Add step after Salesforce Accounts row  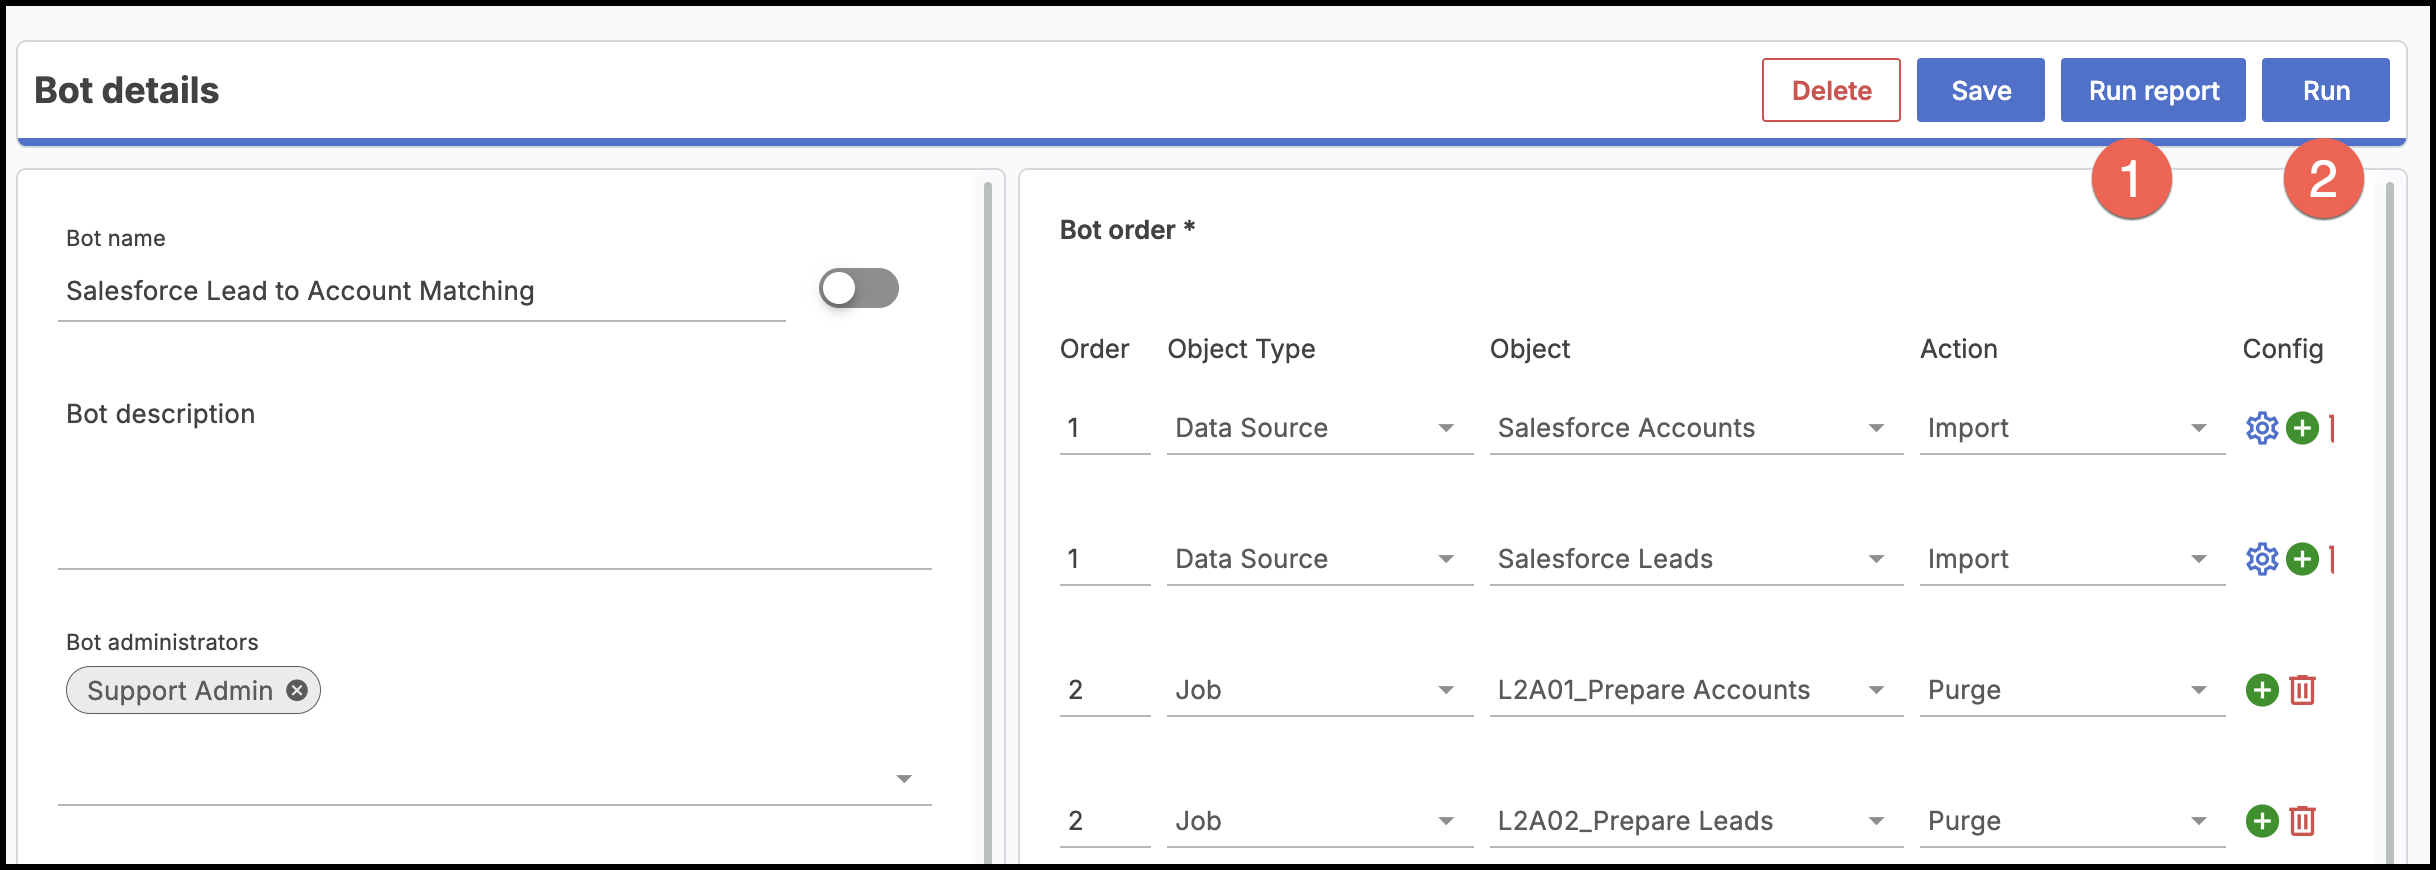(x=2302, y=428)
